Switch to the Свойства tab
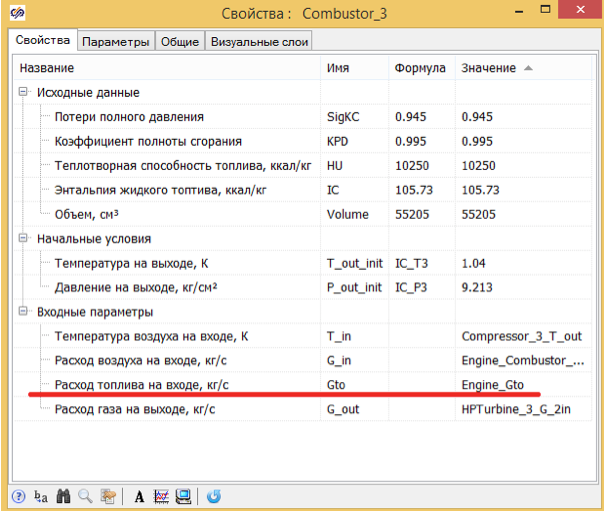Viewport: 604px width, 511px height. pyautogui.click(x=43, y=40)
